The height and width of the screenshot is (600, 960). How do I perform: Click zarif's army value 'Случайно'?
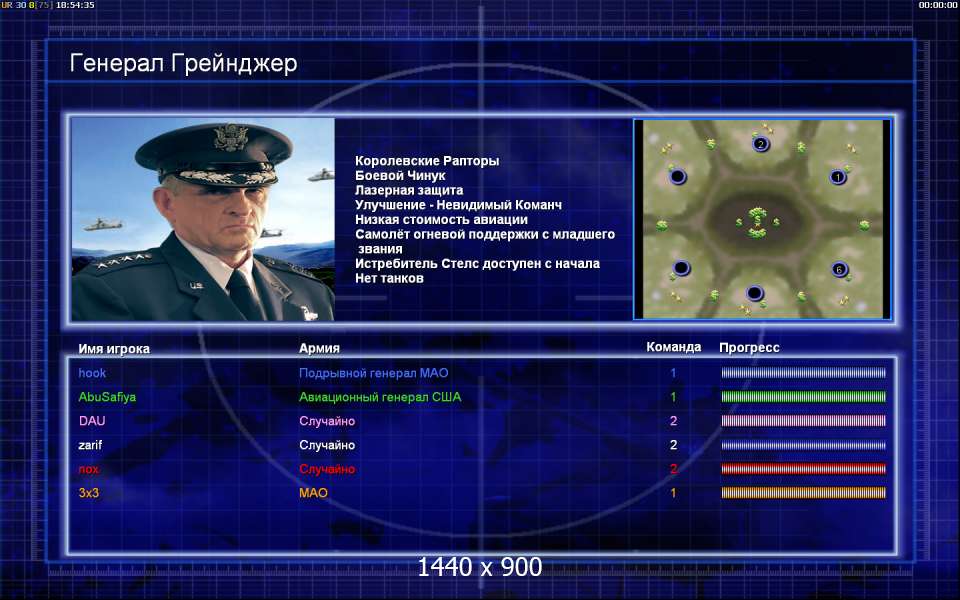pyautogui.click(x=327, y=445)
